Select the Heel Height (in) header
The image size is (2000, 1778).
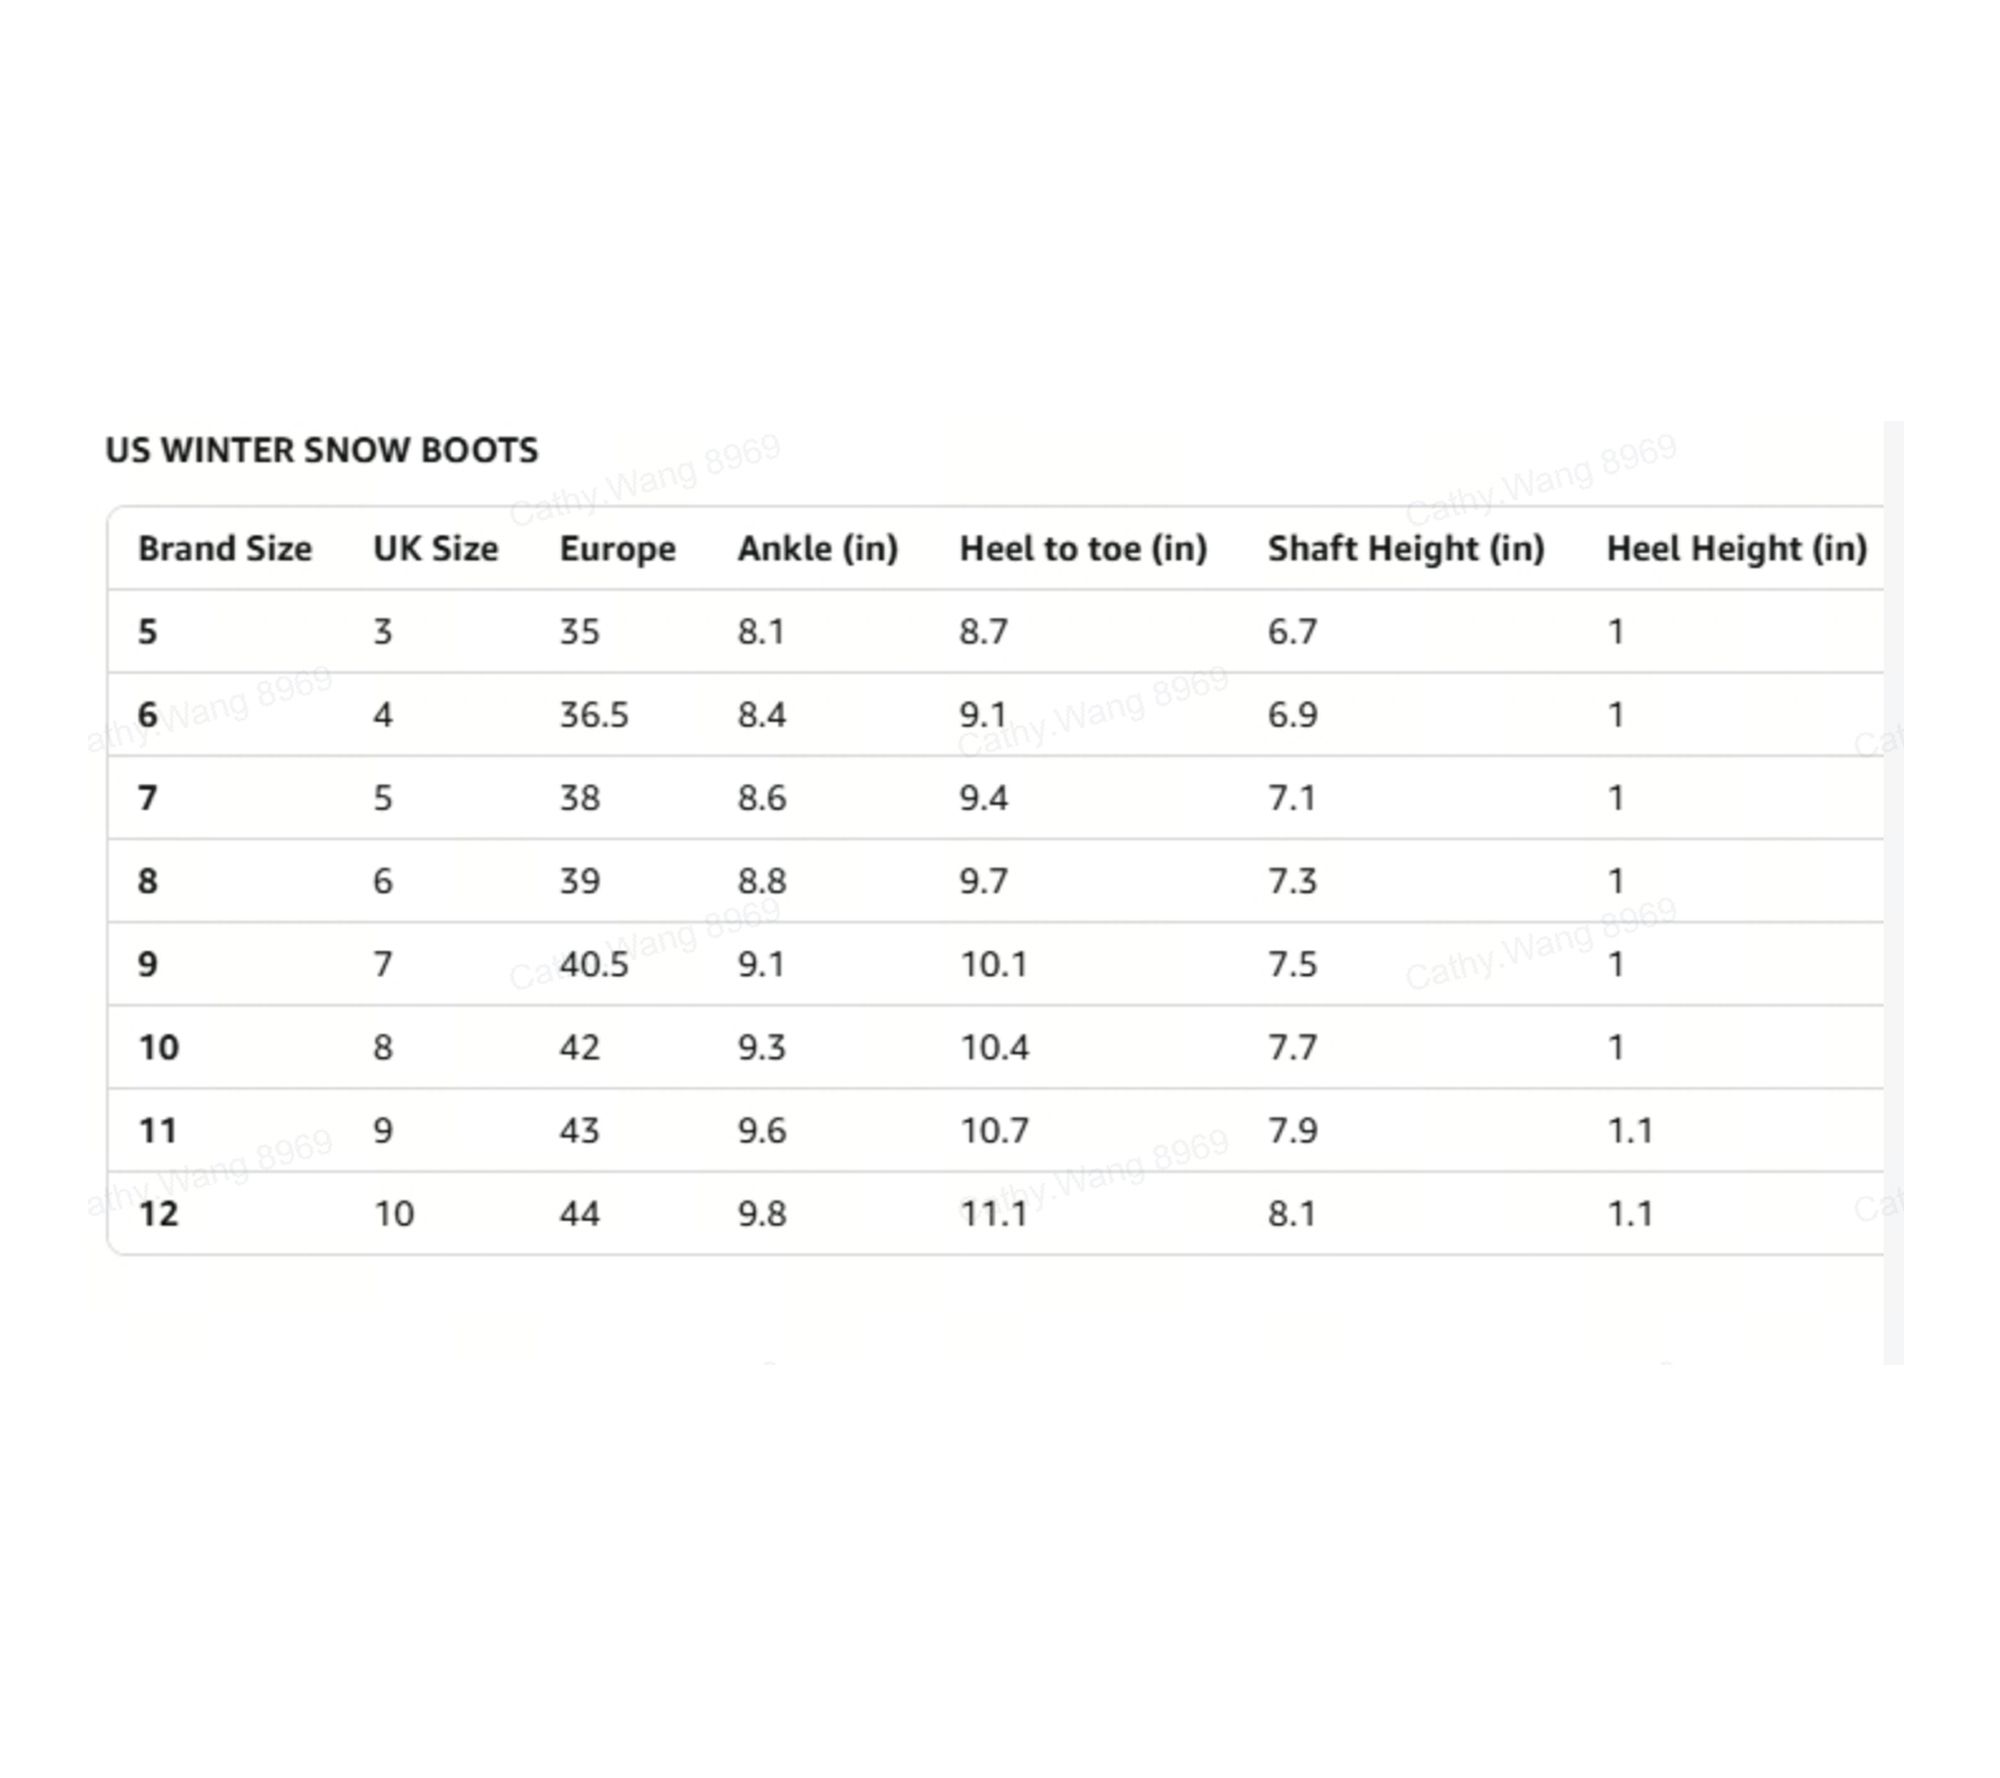pos(1736,549)
